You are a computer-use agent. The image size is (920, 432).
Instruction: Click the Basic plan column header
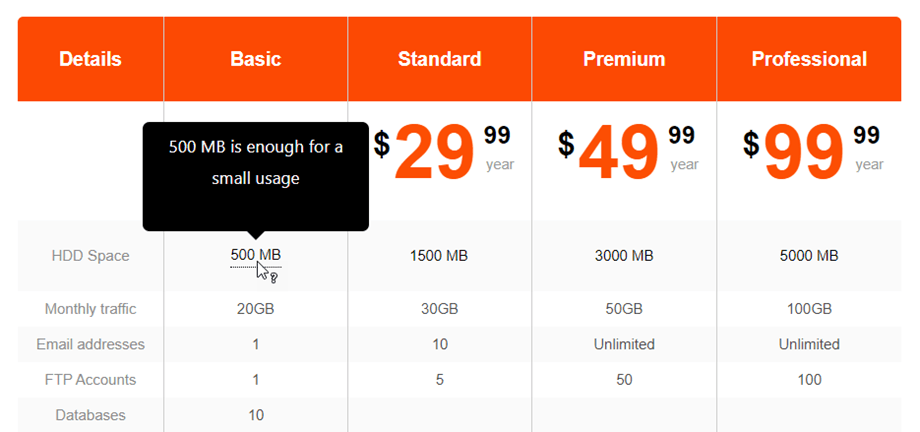pyautogui.click(x=255, y=59)
